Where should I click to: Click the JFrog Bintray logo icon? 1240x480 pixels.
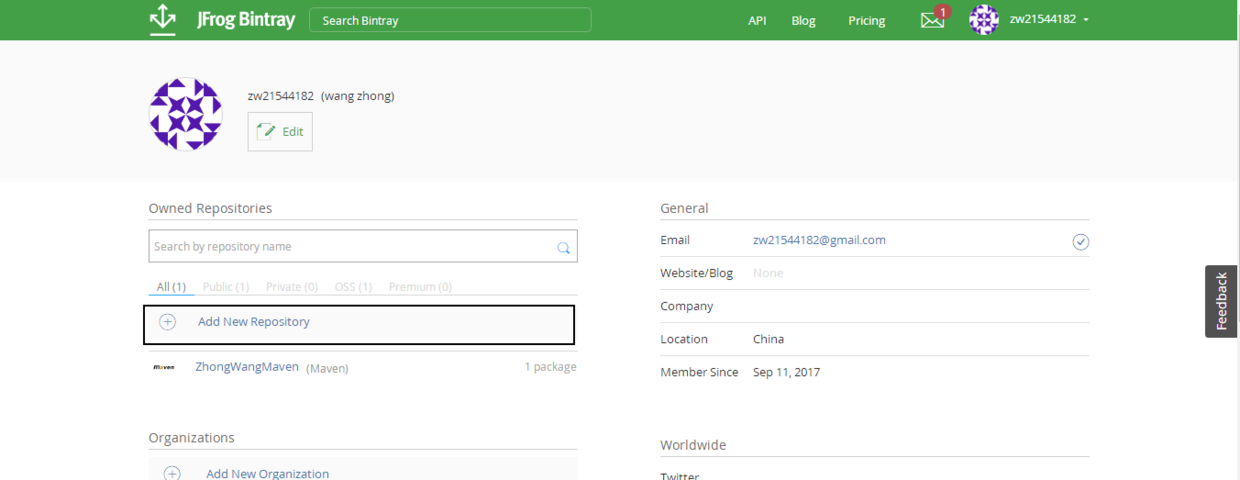(x=162, y=19)
